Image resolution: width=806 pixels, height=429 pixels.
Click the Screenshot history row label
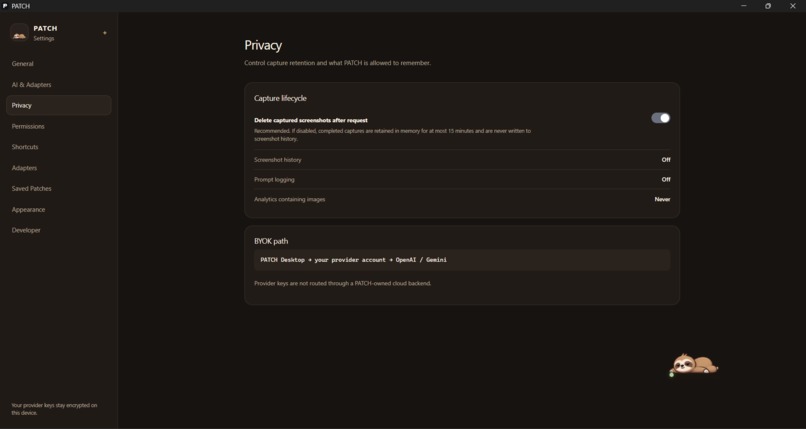coord(278,160)
